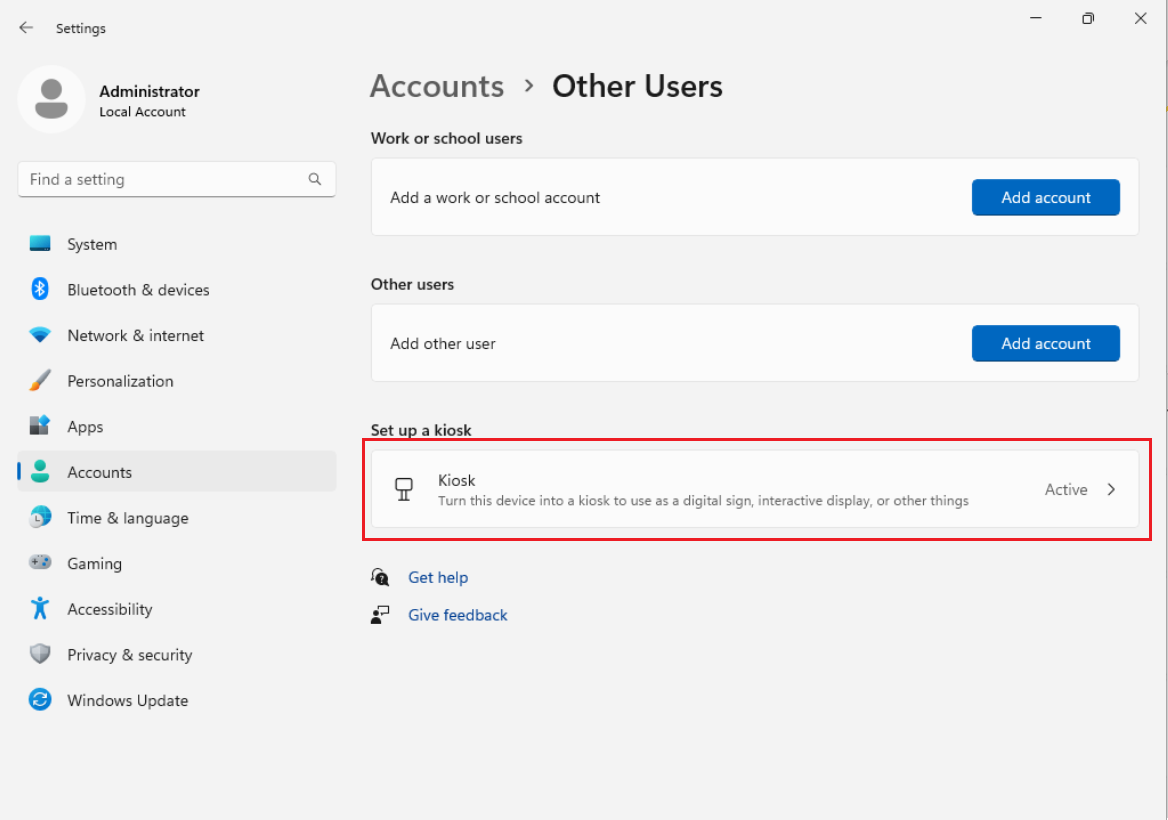Minimize the Settings window
Viewport: 1168px width, 820px height.
(x=1035, y=18)
